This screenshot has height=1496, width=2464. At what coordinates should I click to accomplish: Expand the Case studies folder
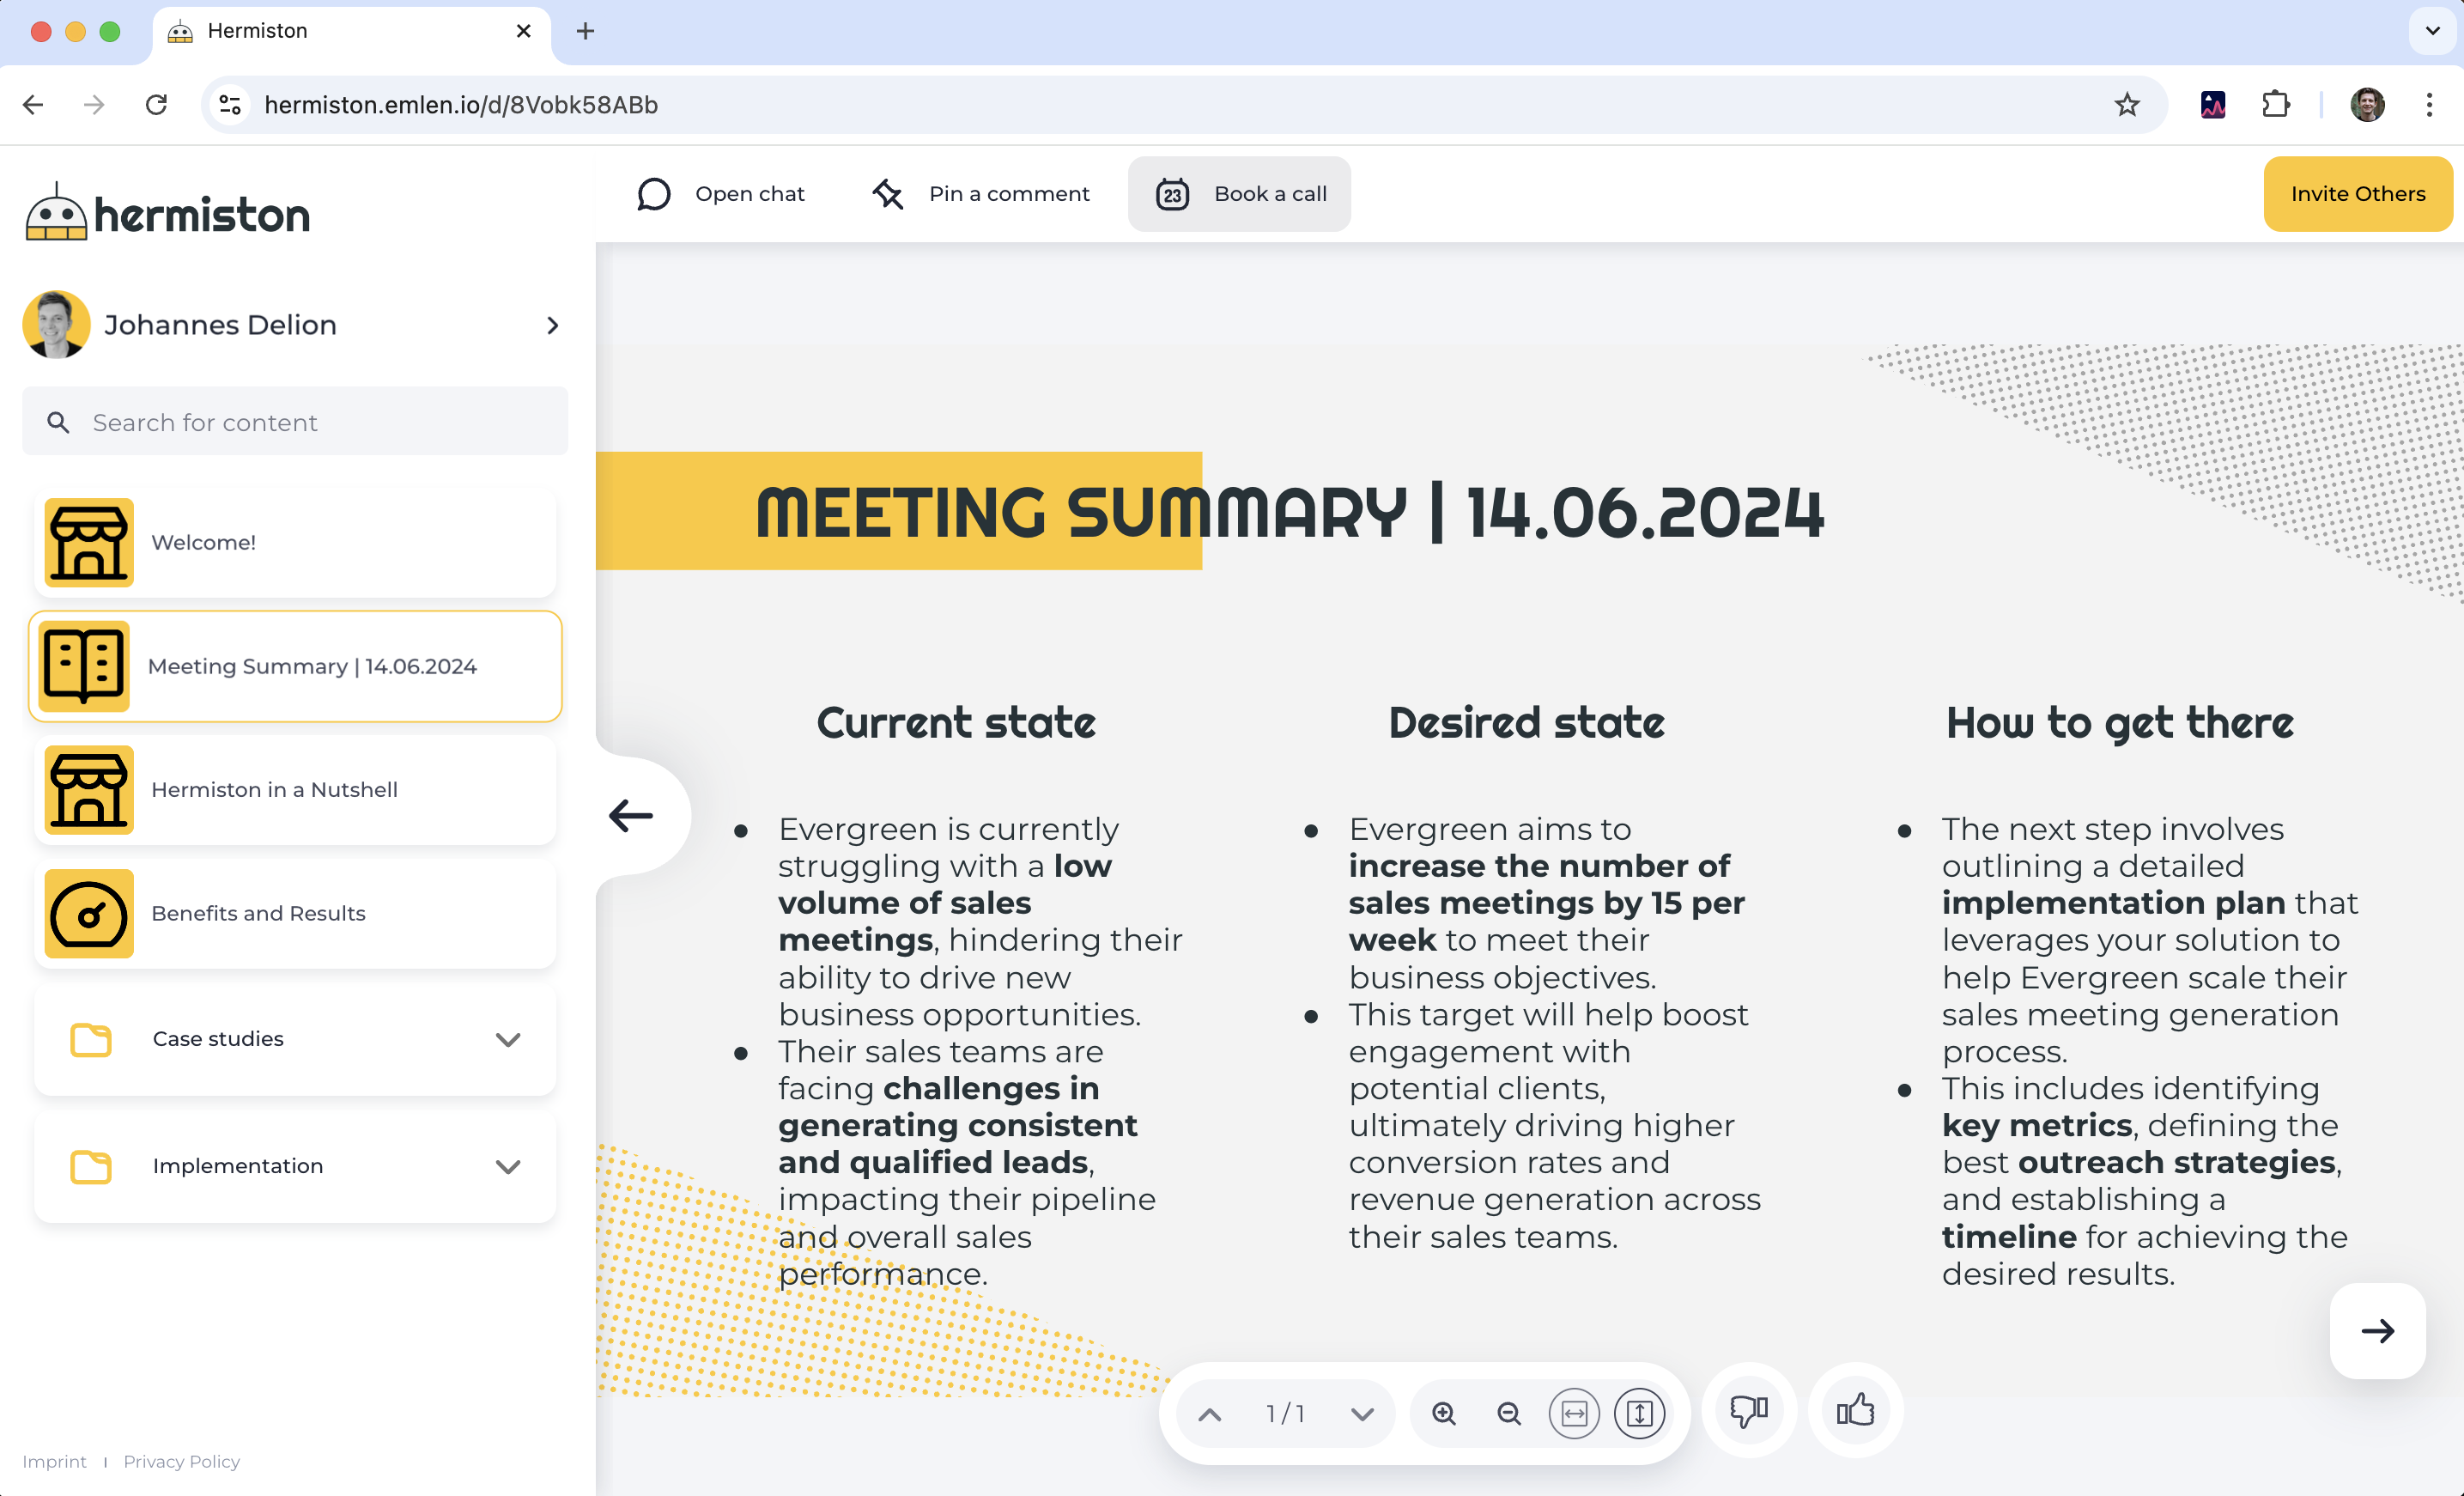coord(508,1039)
